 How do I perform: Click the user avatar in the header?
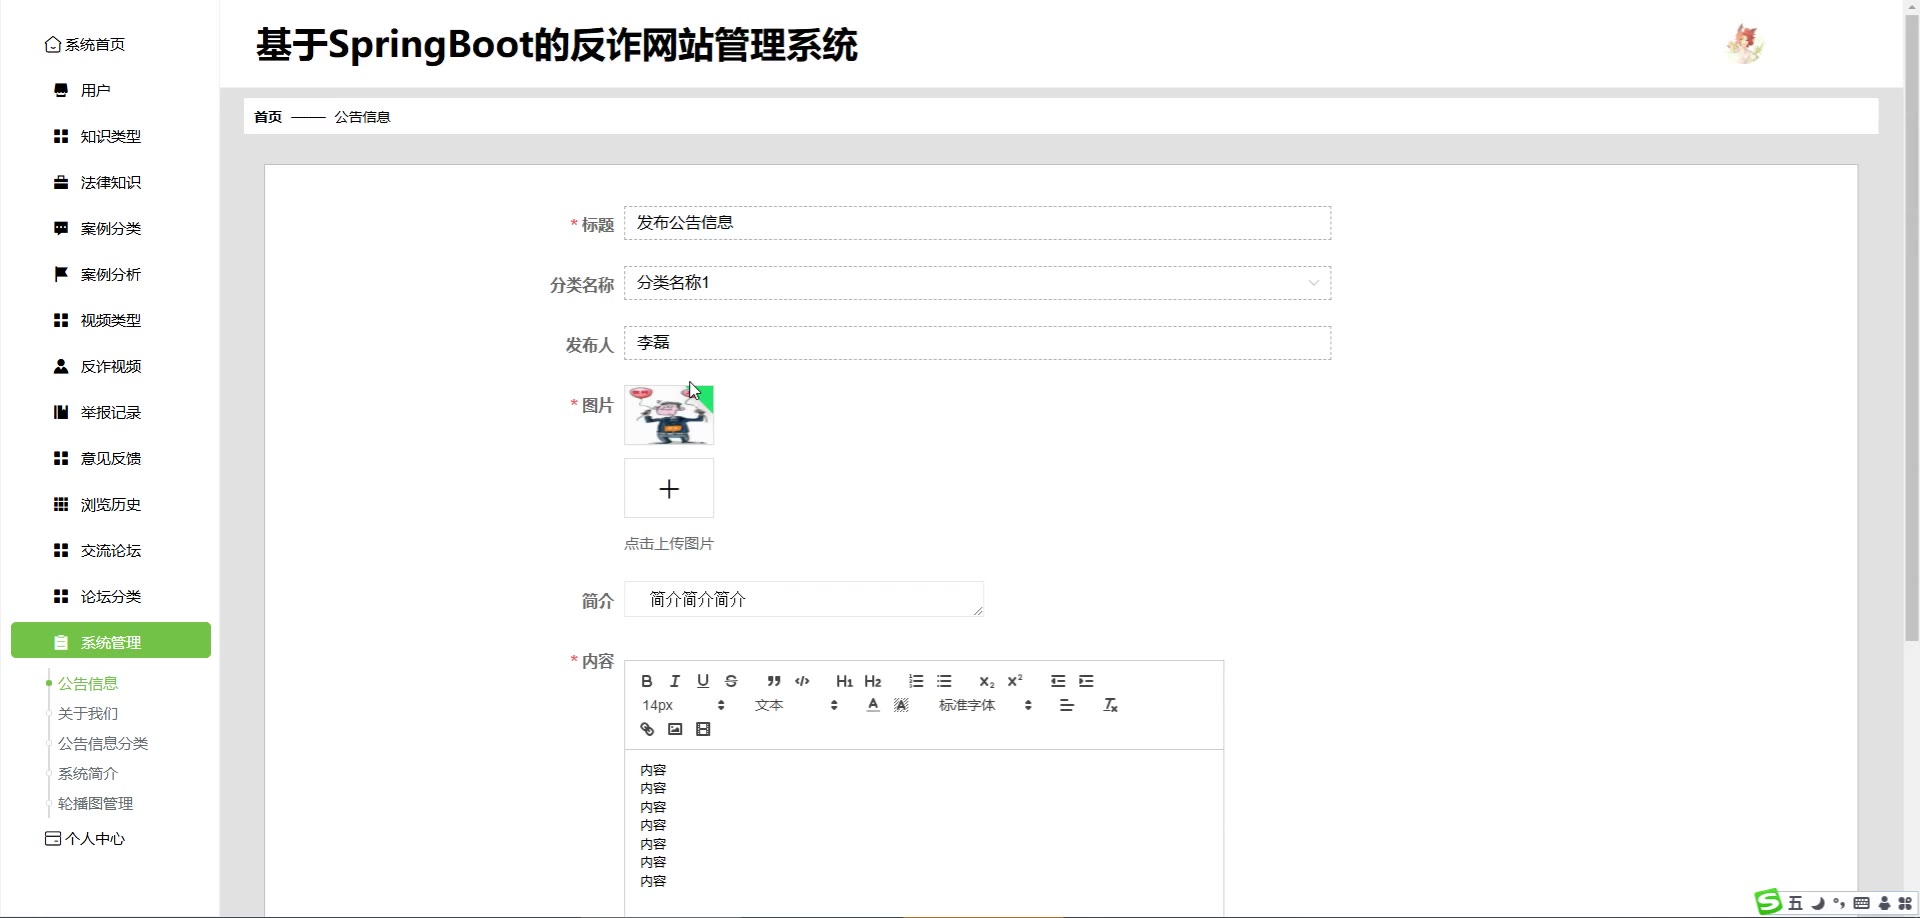(1745, 44)
